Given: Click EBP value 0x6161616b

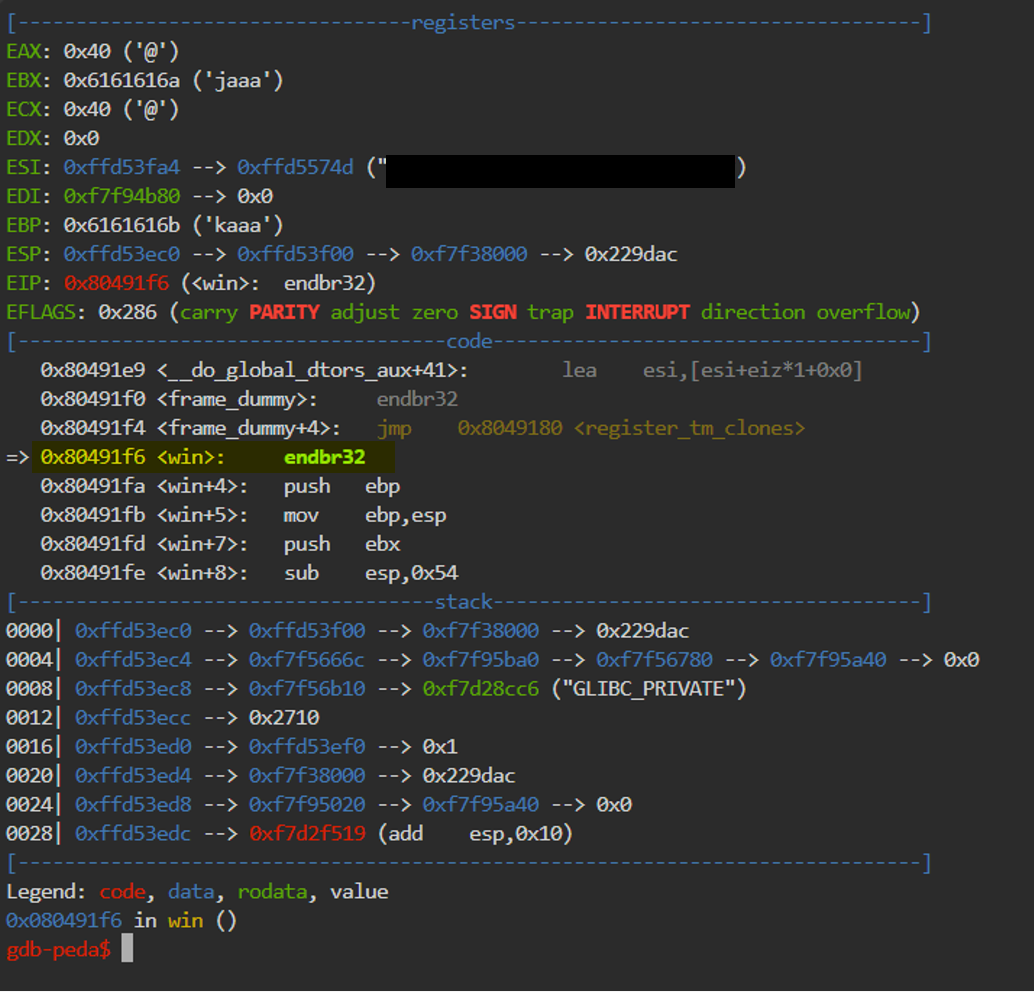Looking at the screenshot, I should [x=121, y=226].
